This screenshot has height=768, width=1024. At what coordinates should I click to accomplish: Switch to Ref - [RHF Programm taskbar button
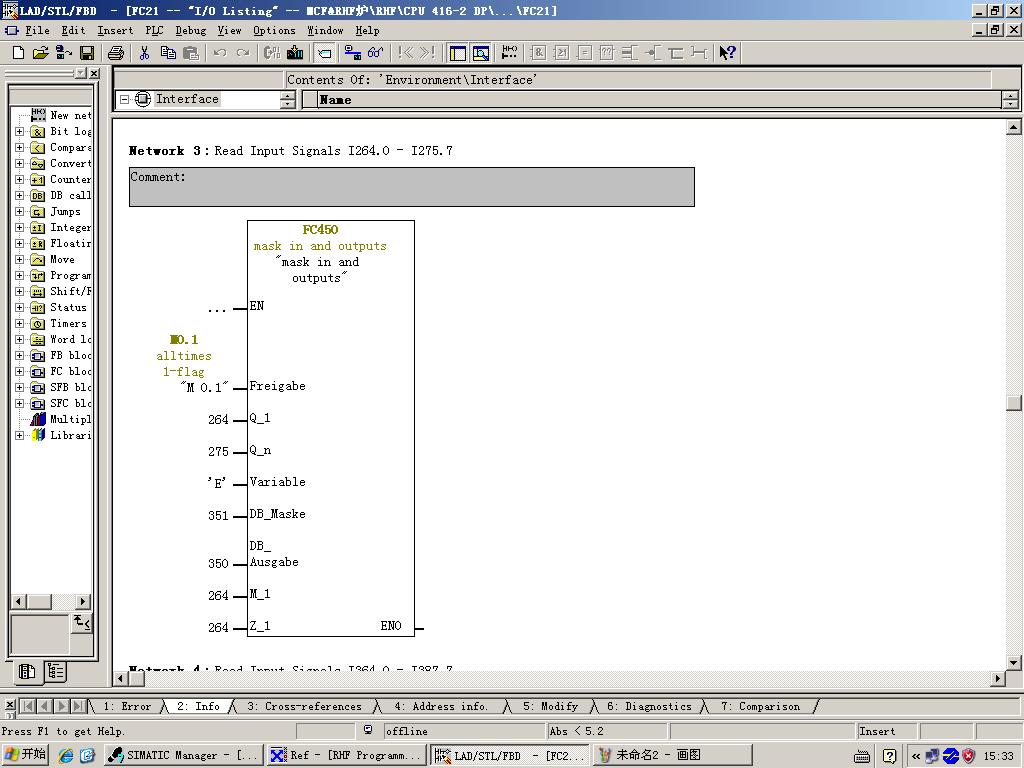[347, 755]
